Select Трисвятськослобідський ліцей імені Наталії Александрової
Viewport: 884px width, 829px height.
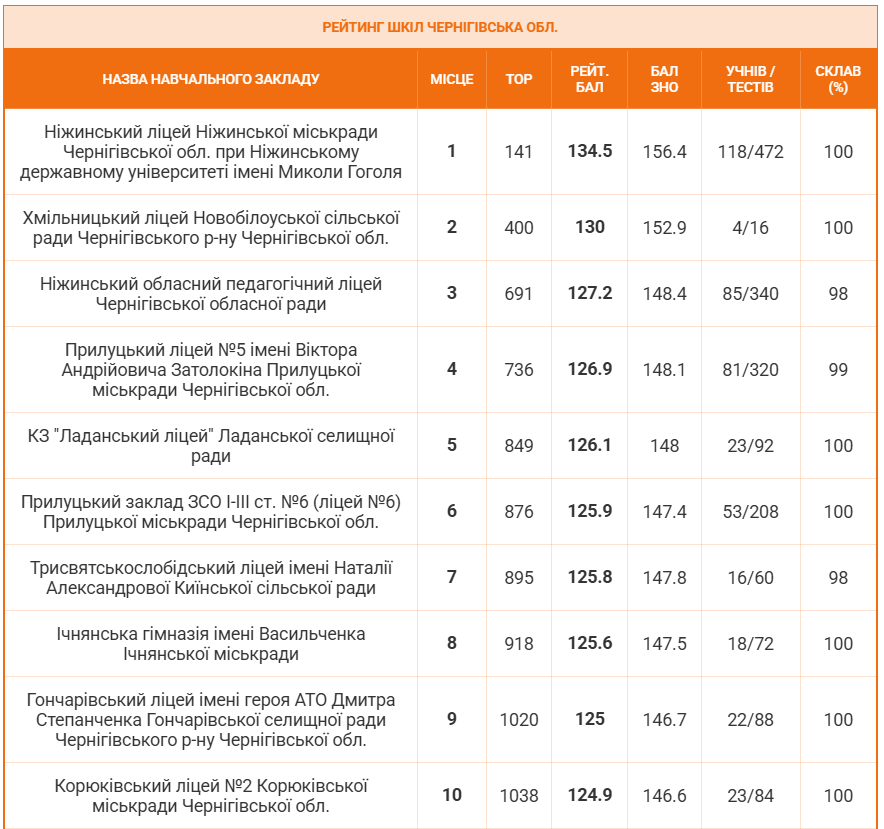click(x=210, y=578)
